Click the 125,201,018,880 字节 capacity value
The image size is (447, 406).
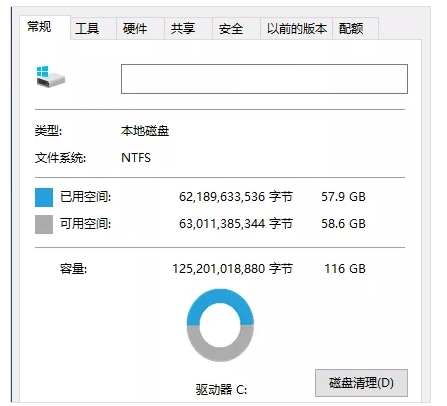click(x=232, y=269)
